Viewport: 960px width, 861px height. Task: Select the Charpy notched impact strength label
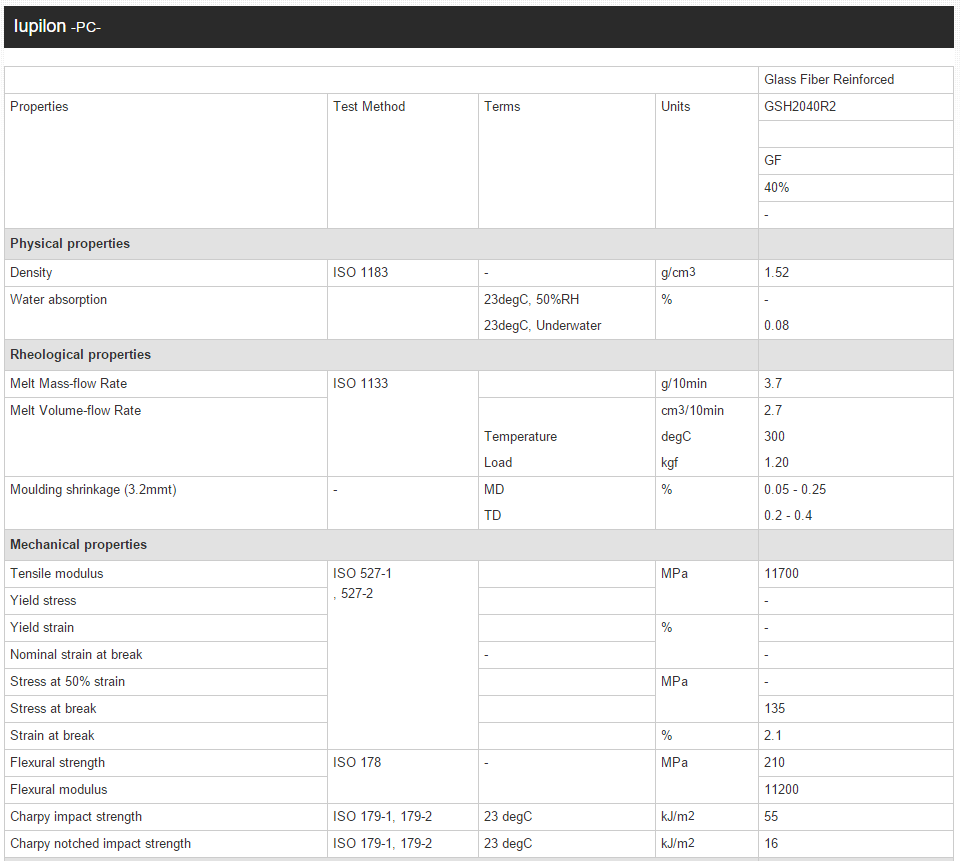100,843
